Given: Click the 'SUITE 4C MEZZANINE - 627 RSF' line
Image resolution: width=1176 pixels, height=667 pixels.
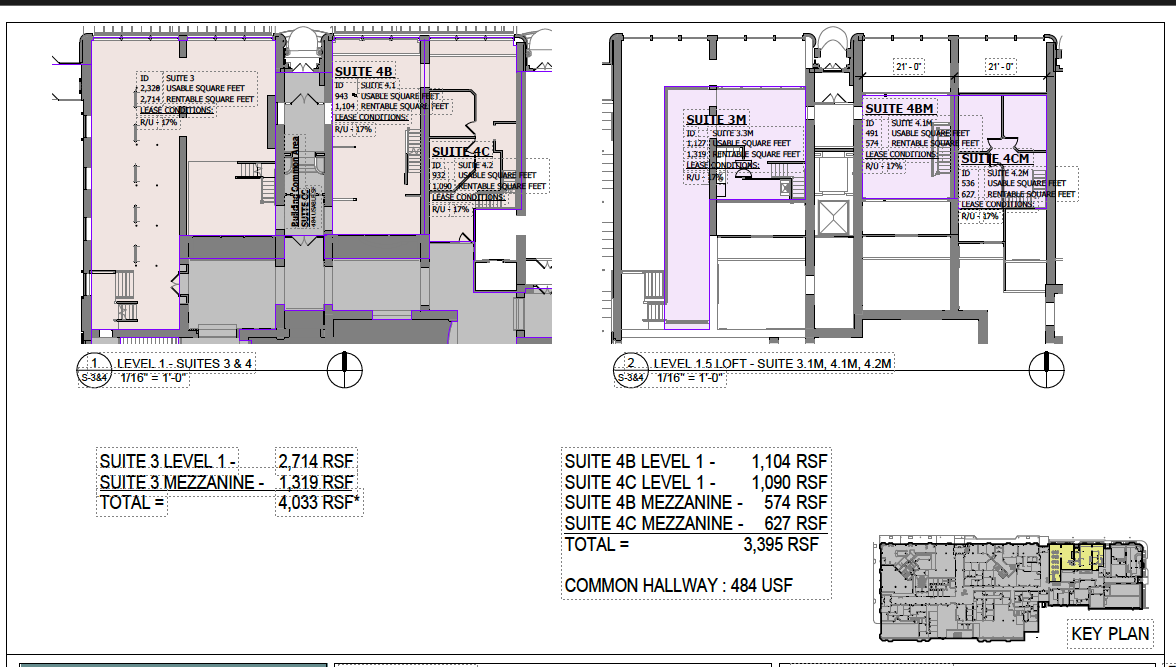Looking at the screenshot, I should pos(696,523).
